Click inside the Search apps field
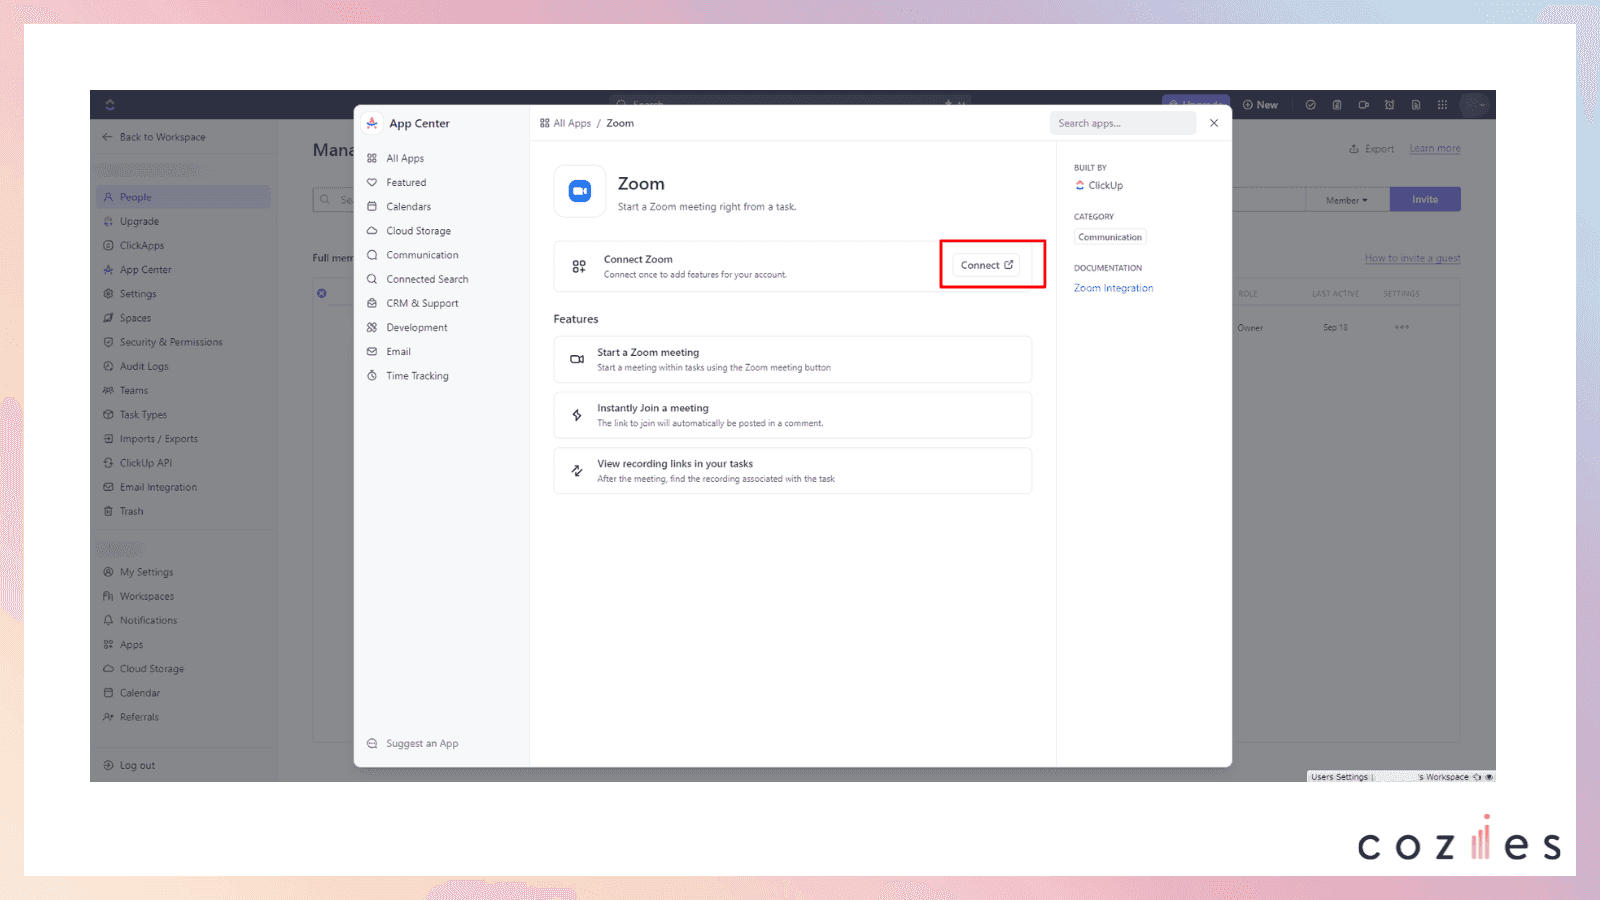This screenshot has height=900, width=1600. click(1122, 123)
